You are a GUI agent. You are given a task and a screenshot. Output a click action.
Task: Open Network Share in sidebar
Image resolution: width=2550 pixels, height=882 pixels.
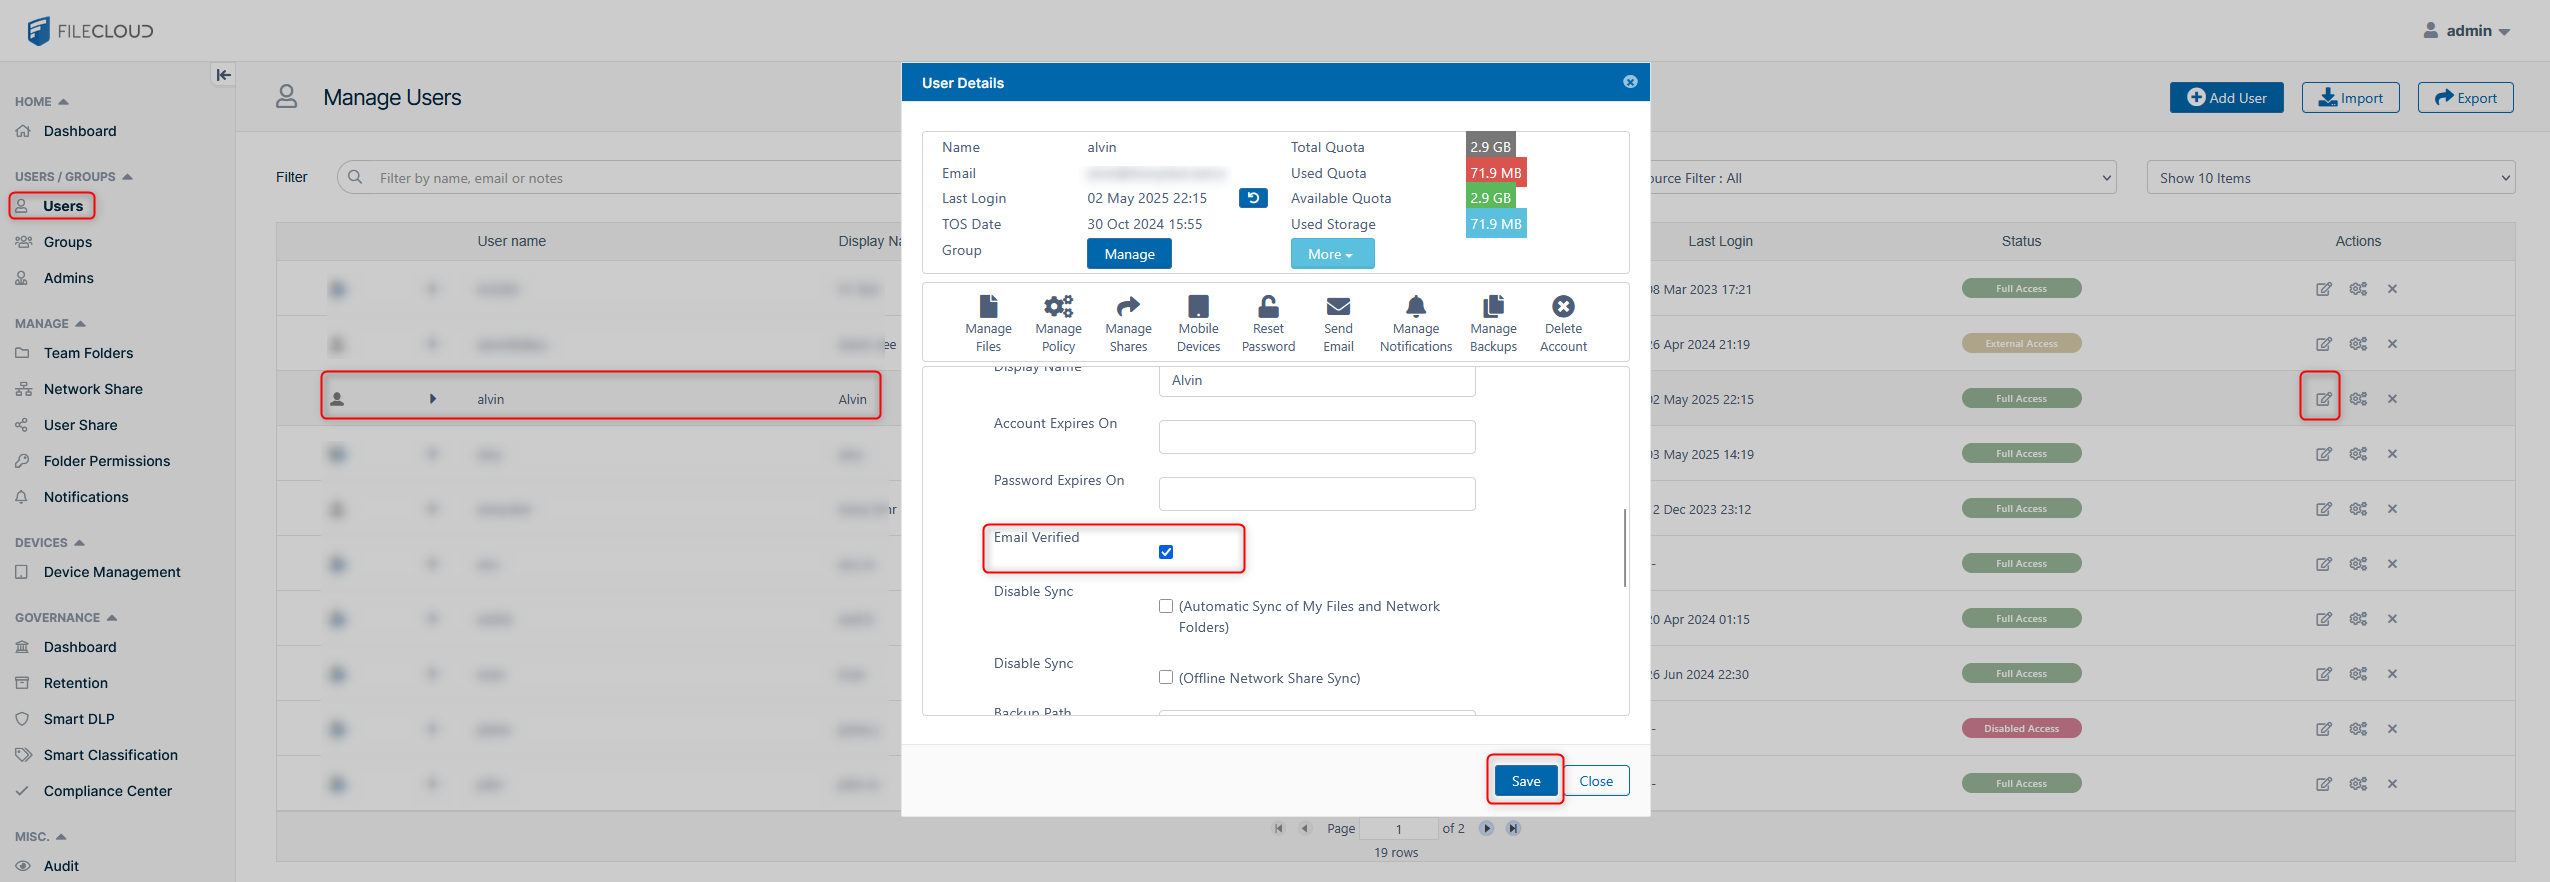(93, 389)
